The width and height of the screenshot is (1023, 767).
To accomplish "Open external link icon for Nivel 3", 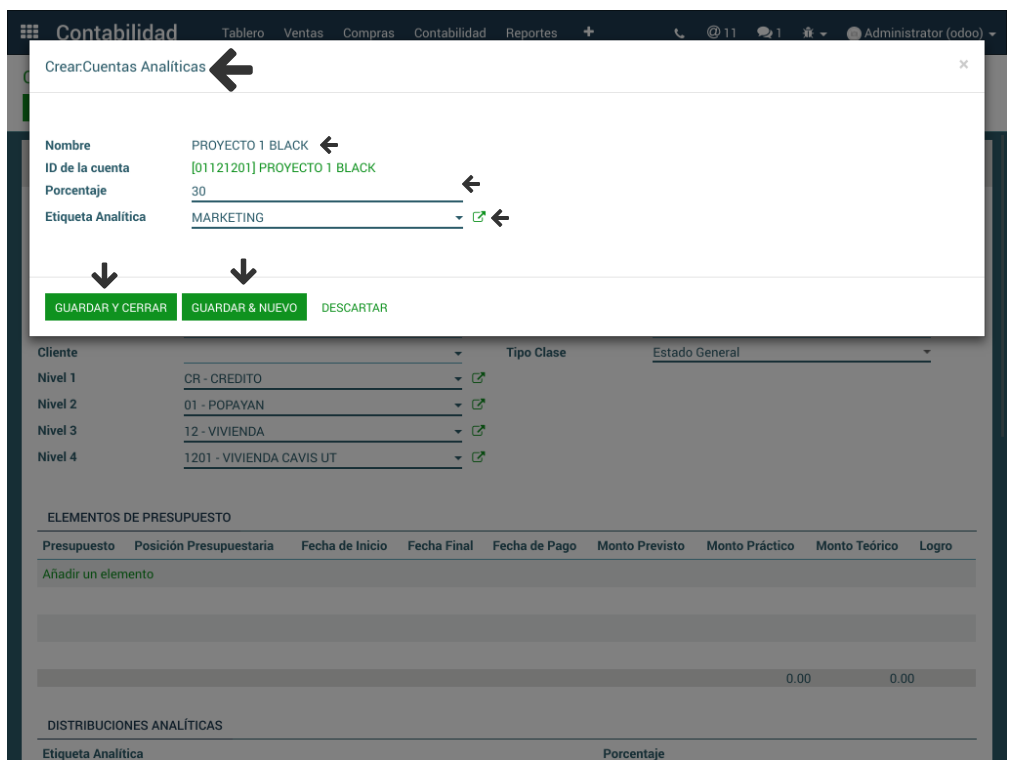I will [478, 431].
